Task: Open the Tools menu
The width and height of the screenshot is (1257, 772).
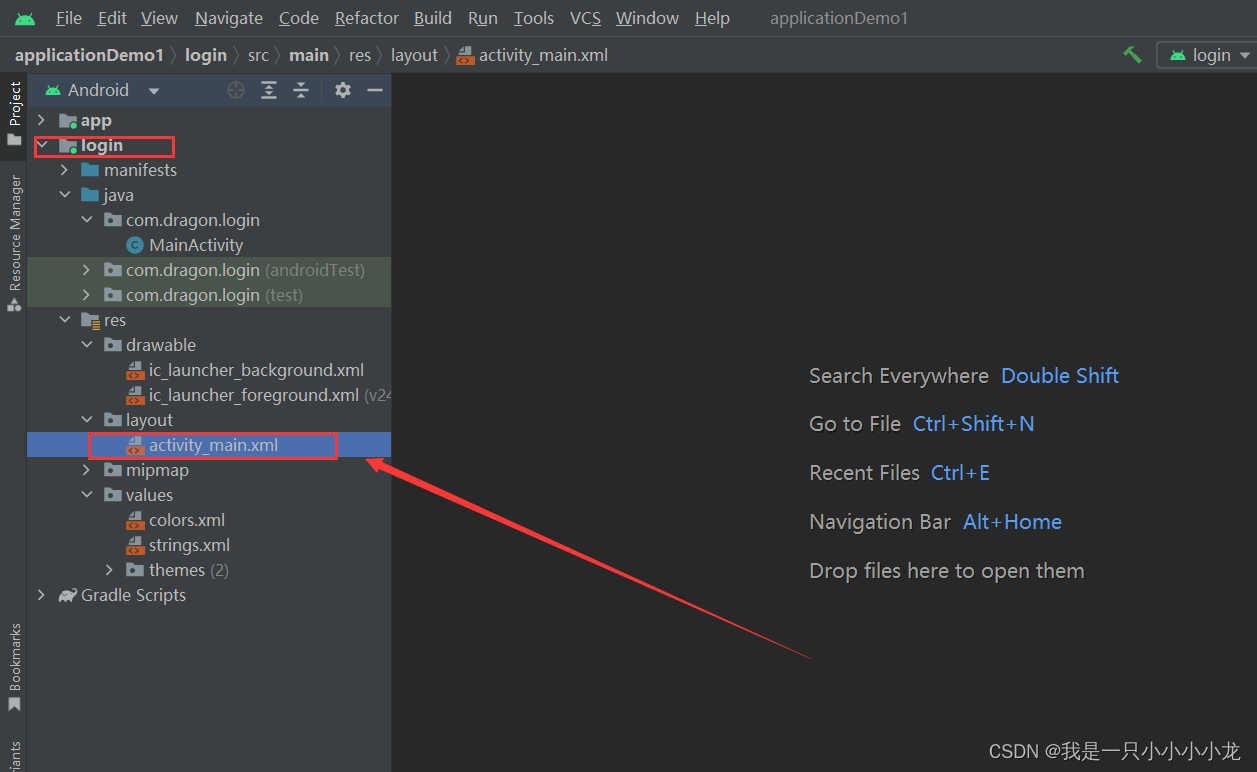Action: coord(534,18)
